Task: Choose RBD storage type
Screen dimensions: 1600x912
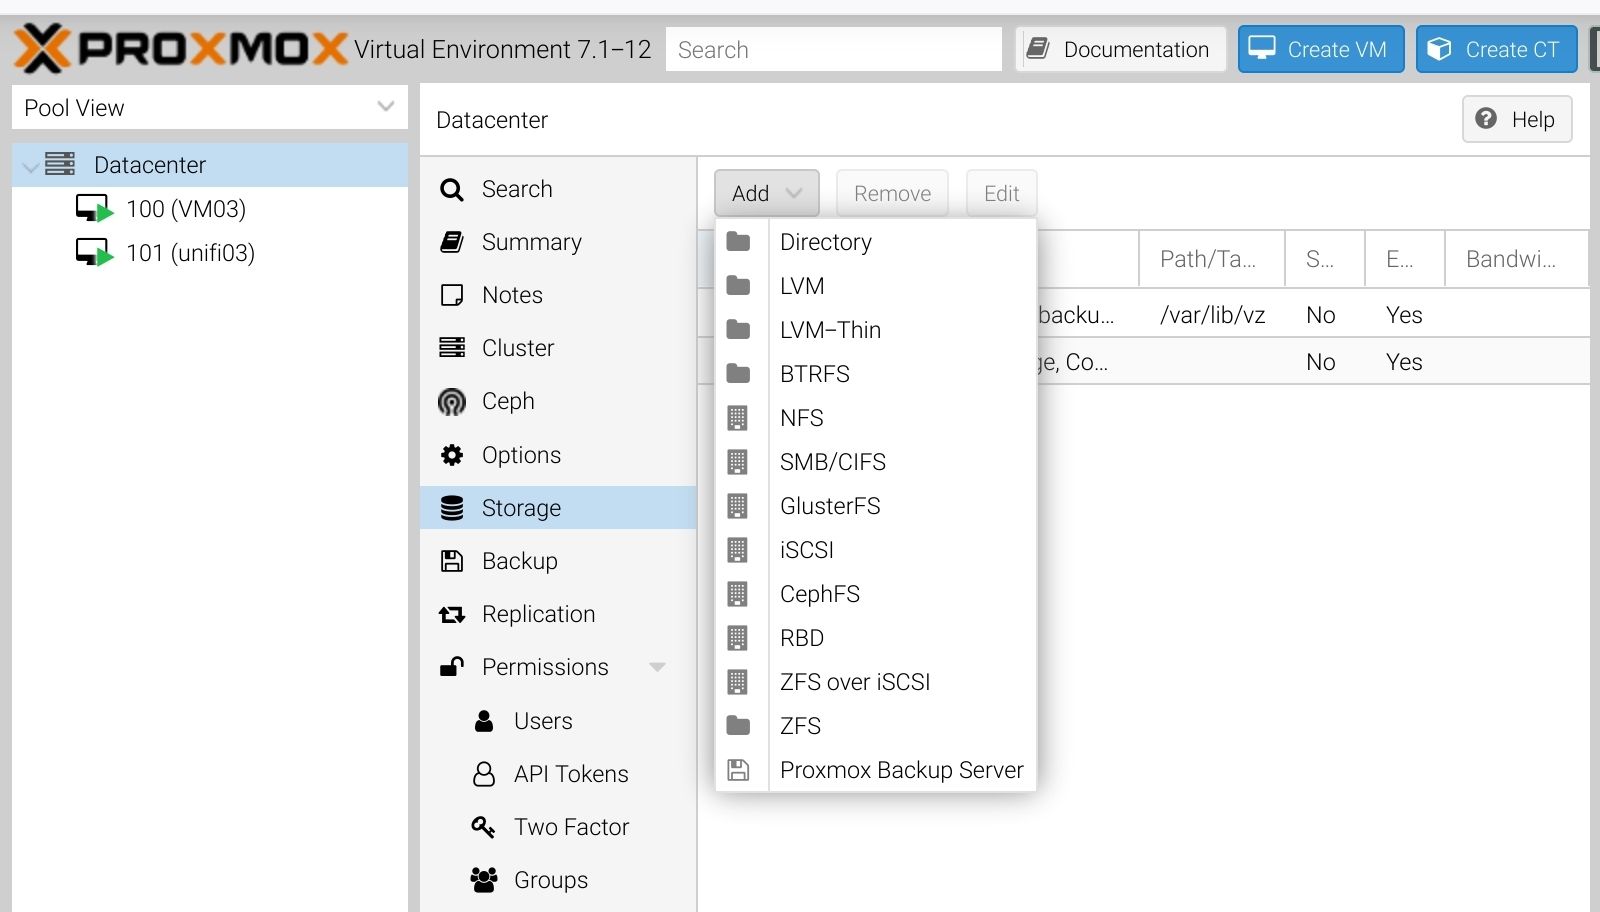Action: tap(876, 638)
